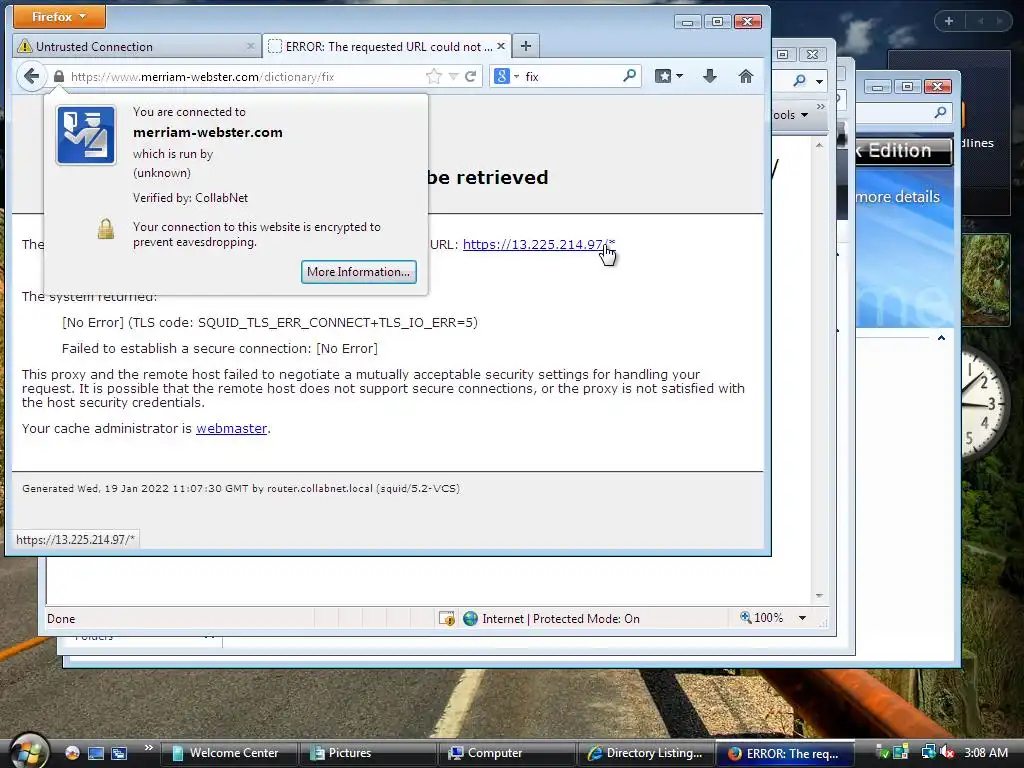Click Internet Explorer scrollbar down arrow
This screenshot has height=768, width=1024.
tap(819, 596)
